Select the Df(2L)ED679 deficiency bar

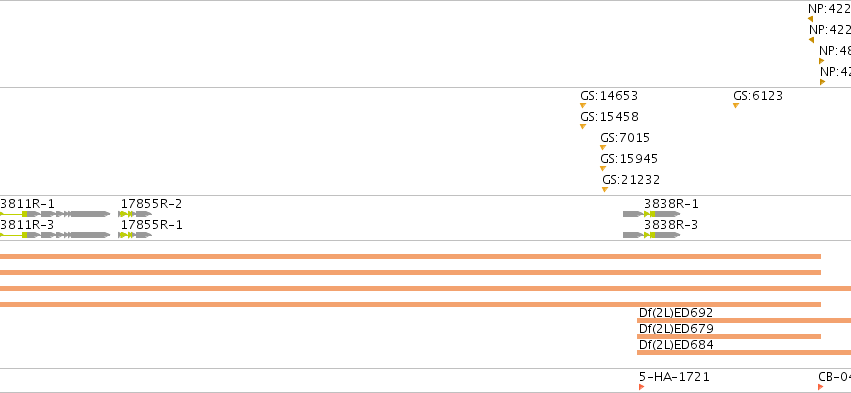729,337
